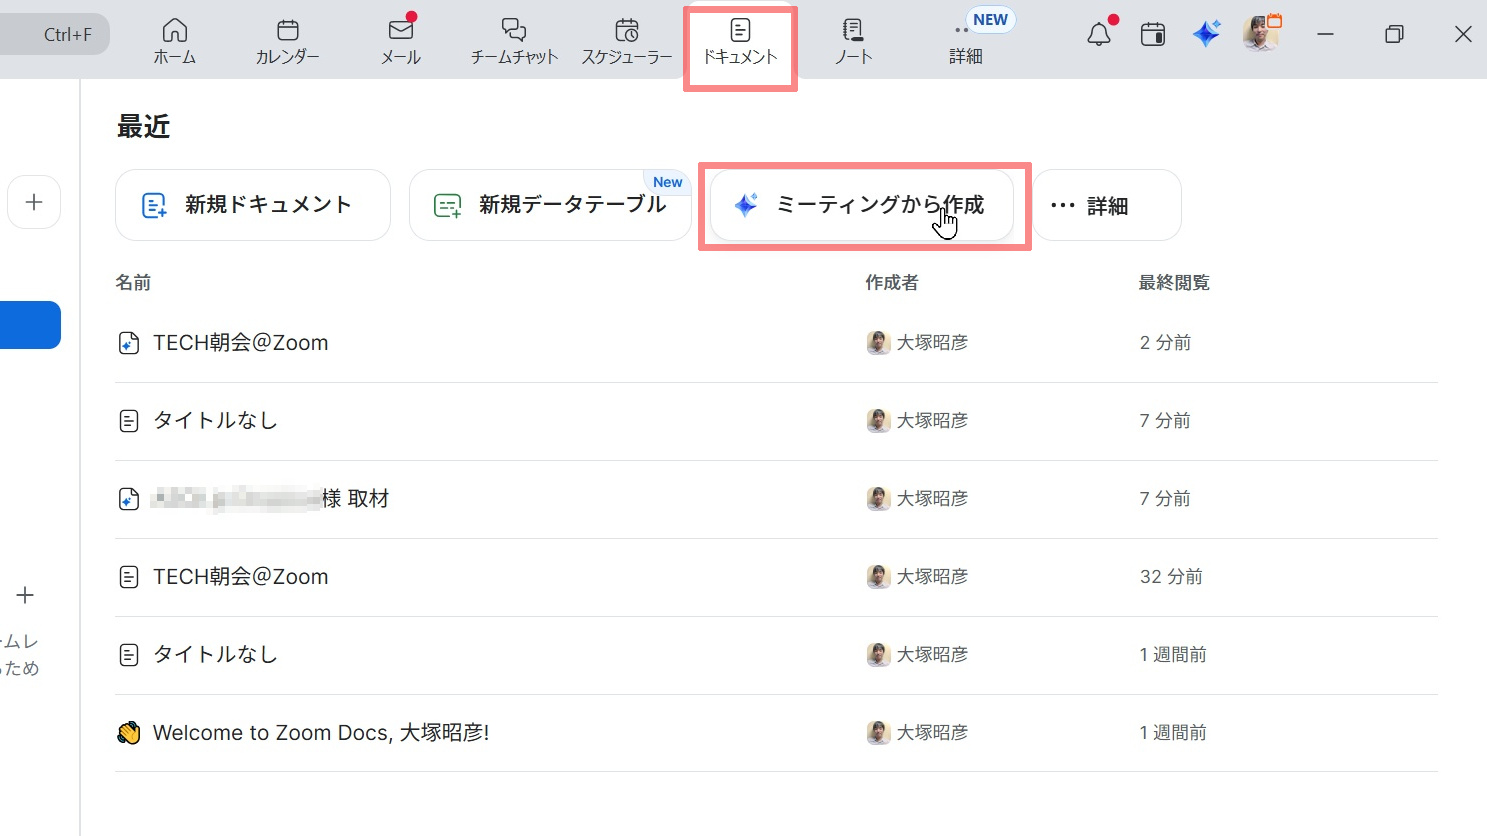1487x836 pixels.
Task: Click author avatar in TECH朝会@Zoom 2 分前 row
Action: tap(878, 343)
